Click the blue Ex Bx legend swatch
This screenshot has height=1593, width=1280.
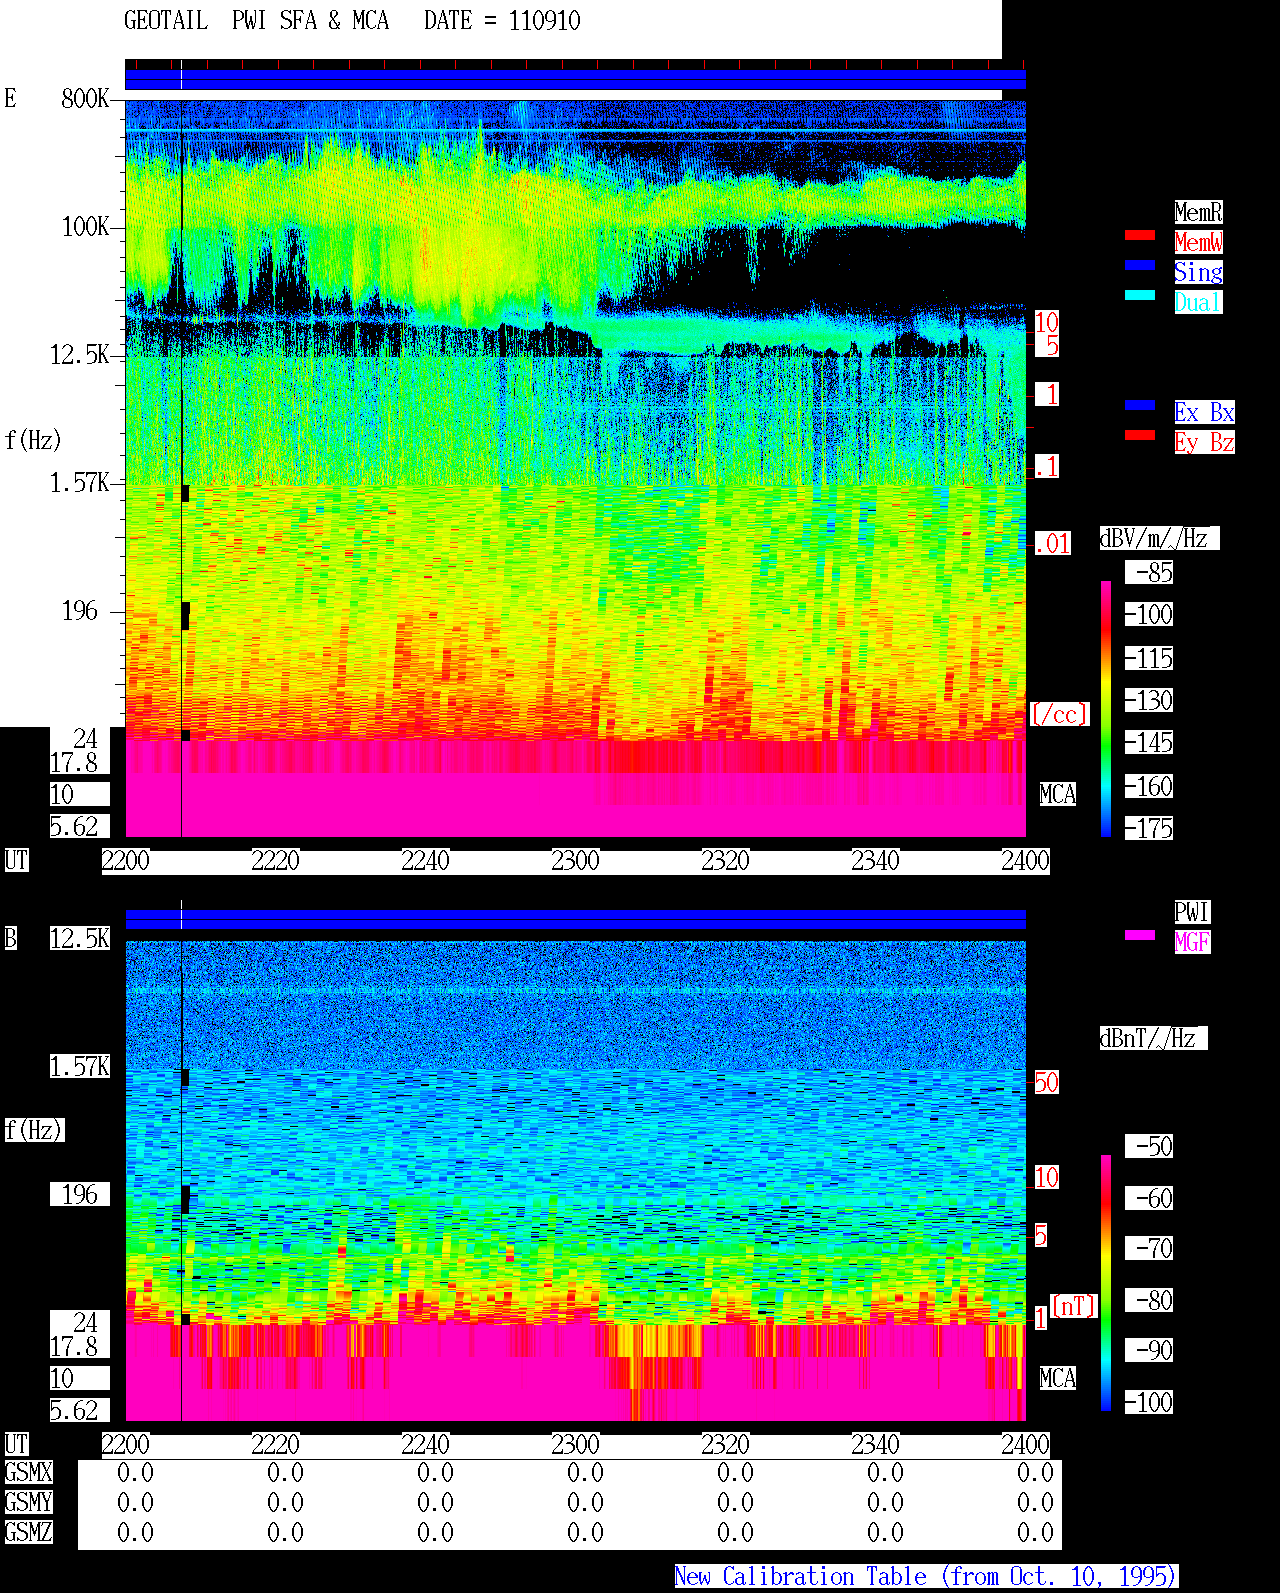coord(1140,405)
